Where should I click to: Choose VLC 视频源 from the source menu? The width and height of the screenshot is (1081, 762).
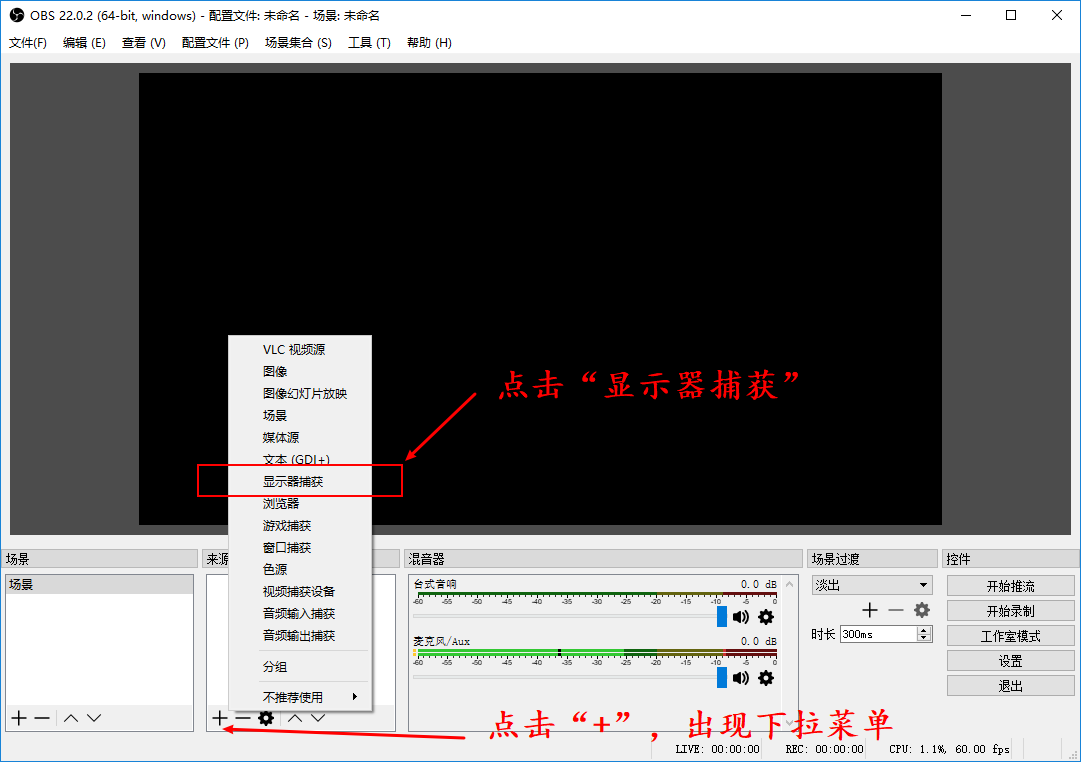(300, 350)
